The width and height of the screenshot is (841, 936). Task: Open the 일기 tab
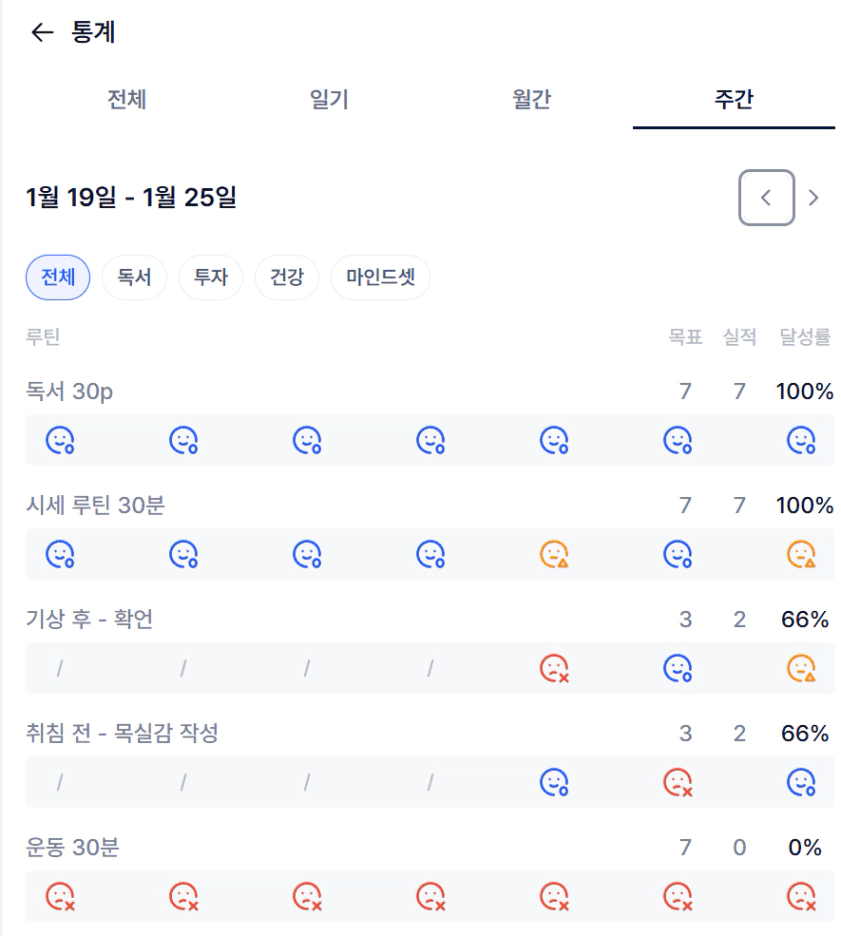pos(329,100)
